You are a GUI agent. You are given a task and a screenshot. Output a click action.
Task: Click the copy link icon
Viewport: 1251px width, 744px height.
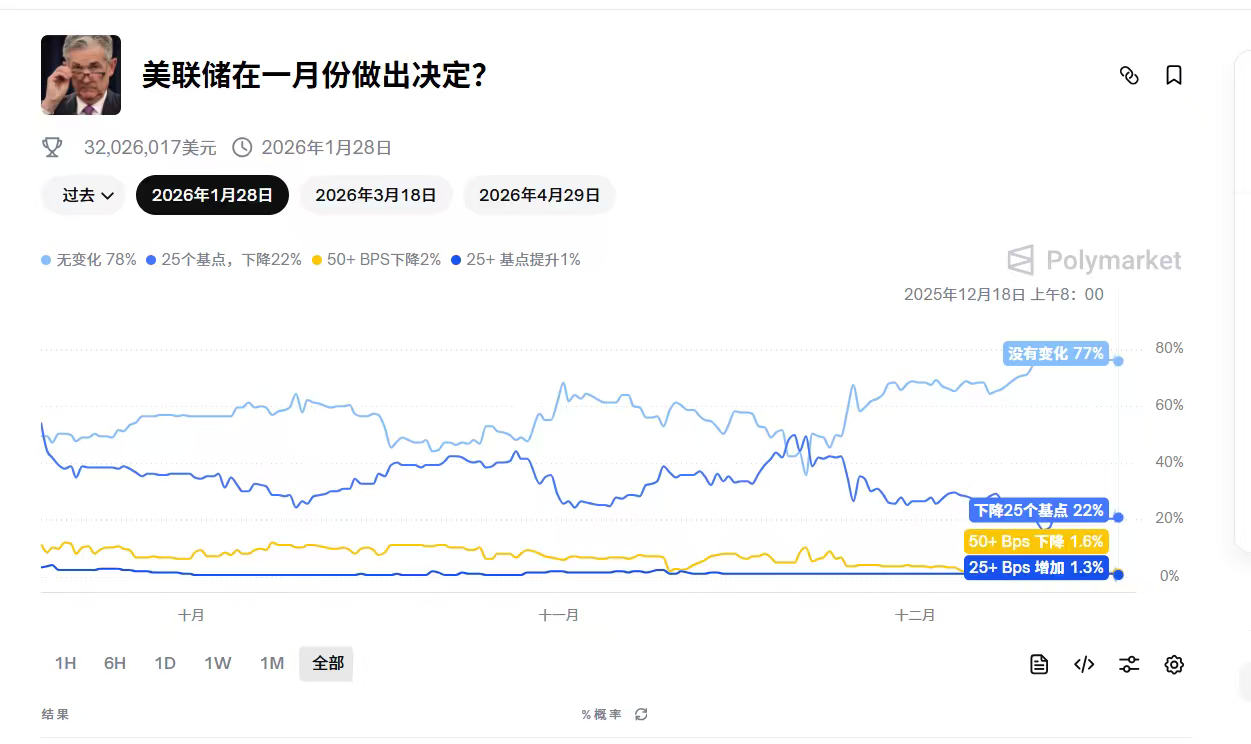(1129, 75)
